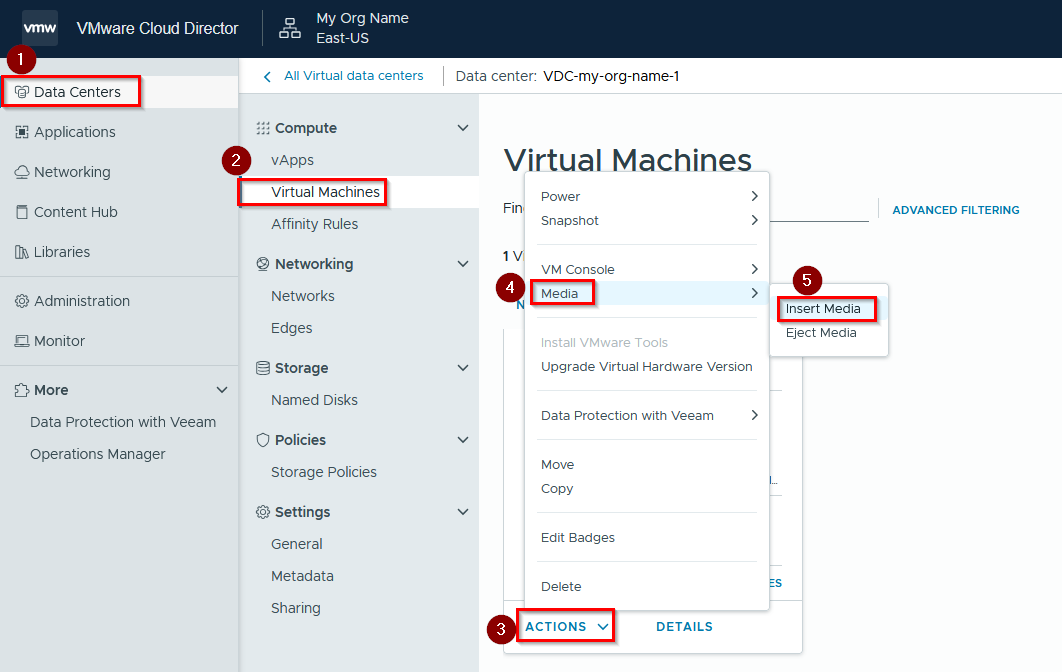Click the Storage disk icon
This screenshot has height=672, width=1062.
pyautogui.click(x=263, y=368)
